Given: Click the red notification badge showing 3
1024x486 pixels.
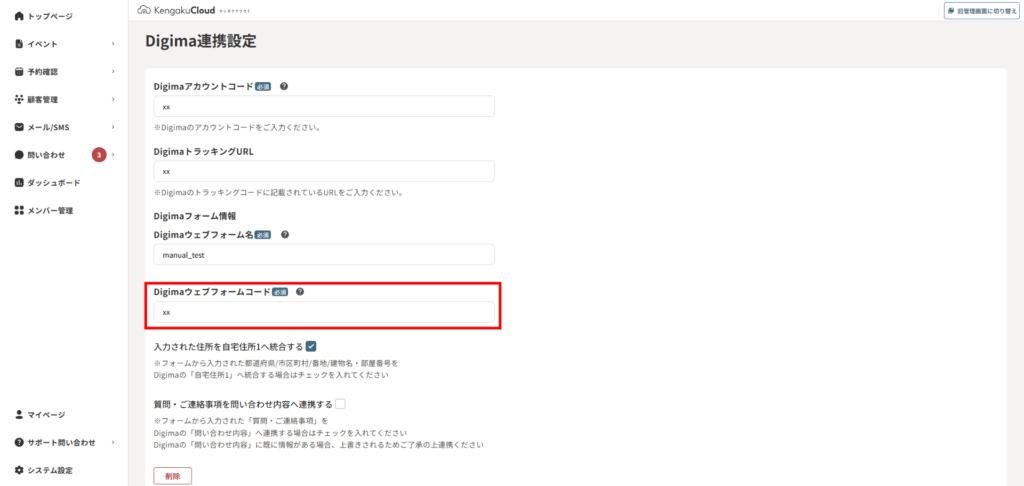Looking at the screenshot, I should (99, 155).
